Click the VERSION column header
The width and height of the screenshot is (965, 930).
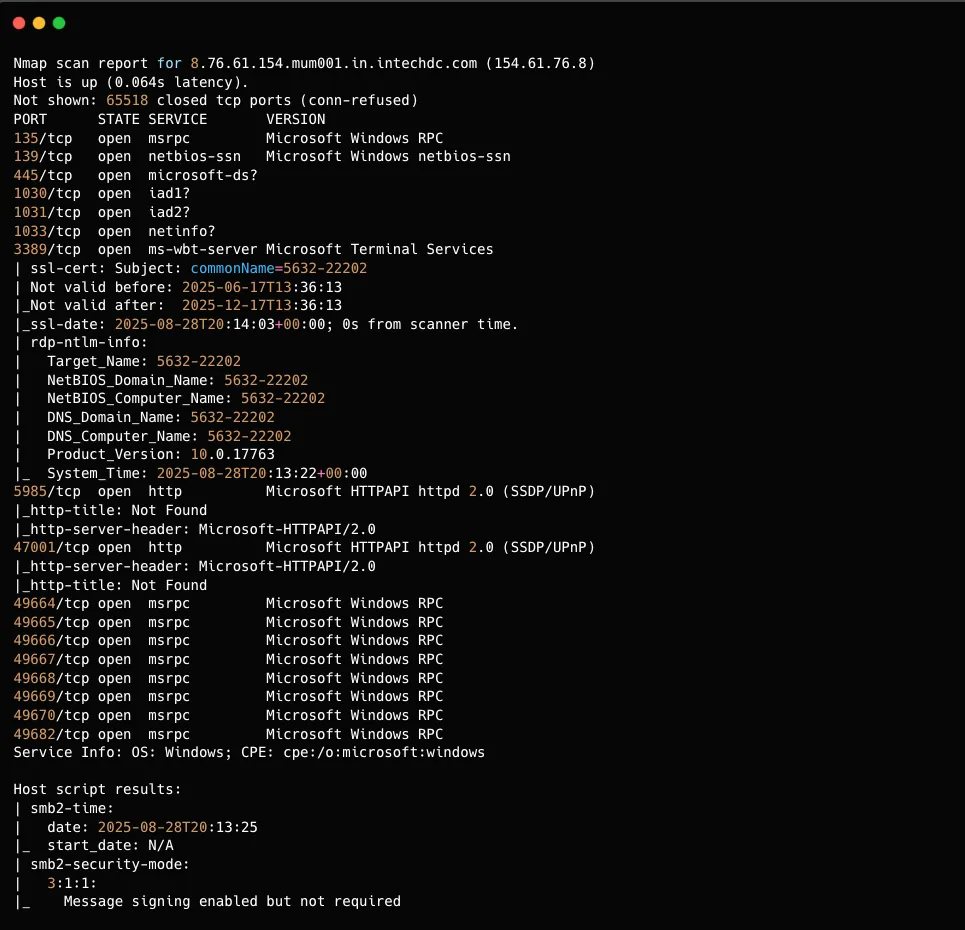pyautogui.click(x=295, y=119)
